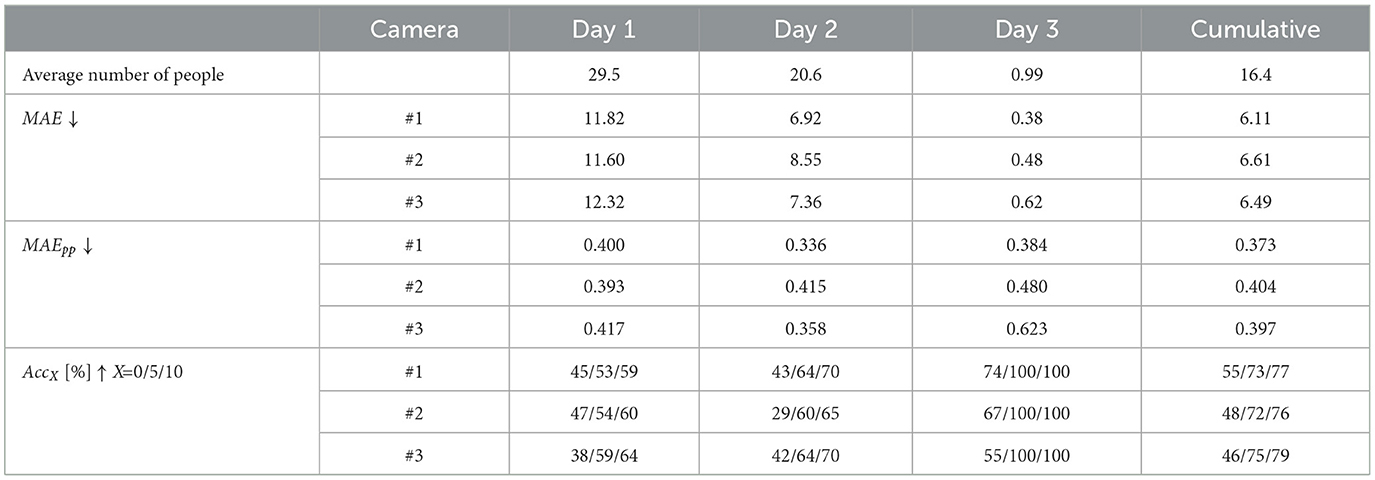Click the 0.373 cumulative MAEpp cell
1375x480 pixels.
click(x=1256, y=246)
